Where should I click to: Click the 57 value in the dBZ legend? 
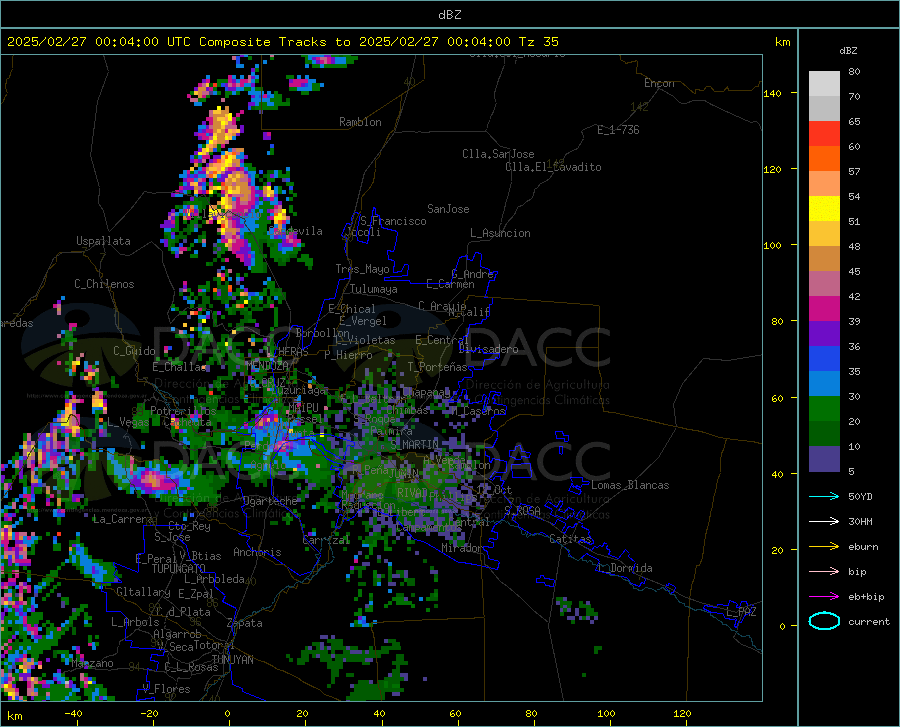854,172
